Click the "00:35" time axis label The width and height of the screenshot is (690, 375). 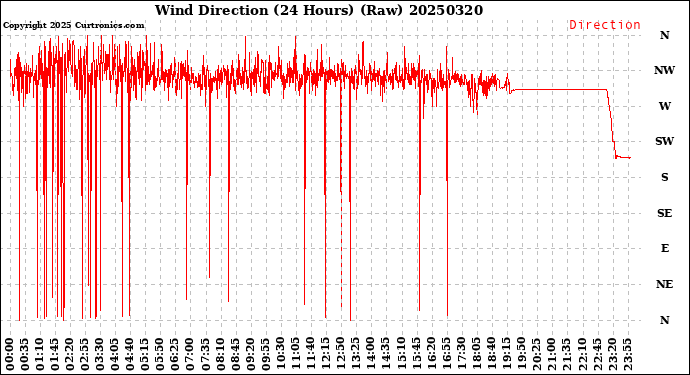25,355
